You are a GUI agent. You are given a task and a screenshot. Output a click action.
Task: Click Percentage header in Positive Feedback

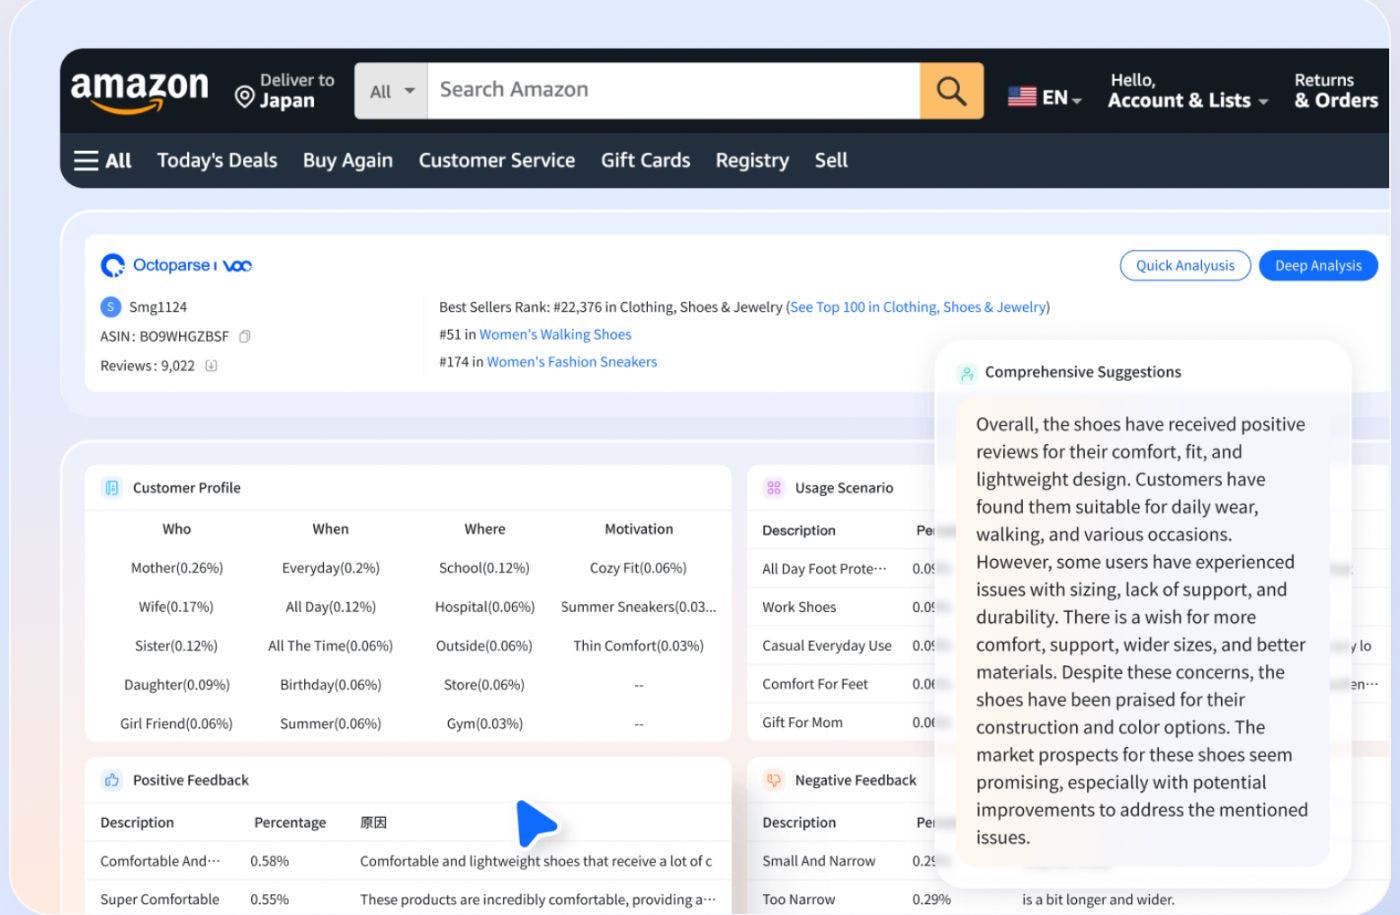(290, 823)
